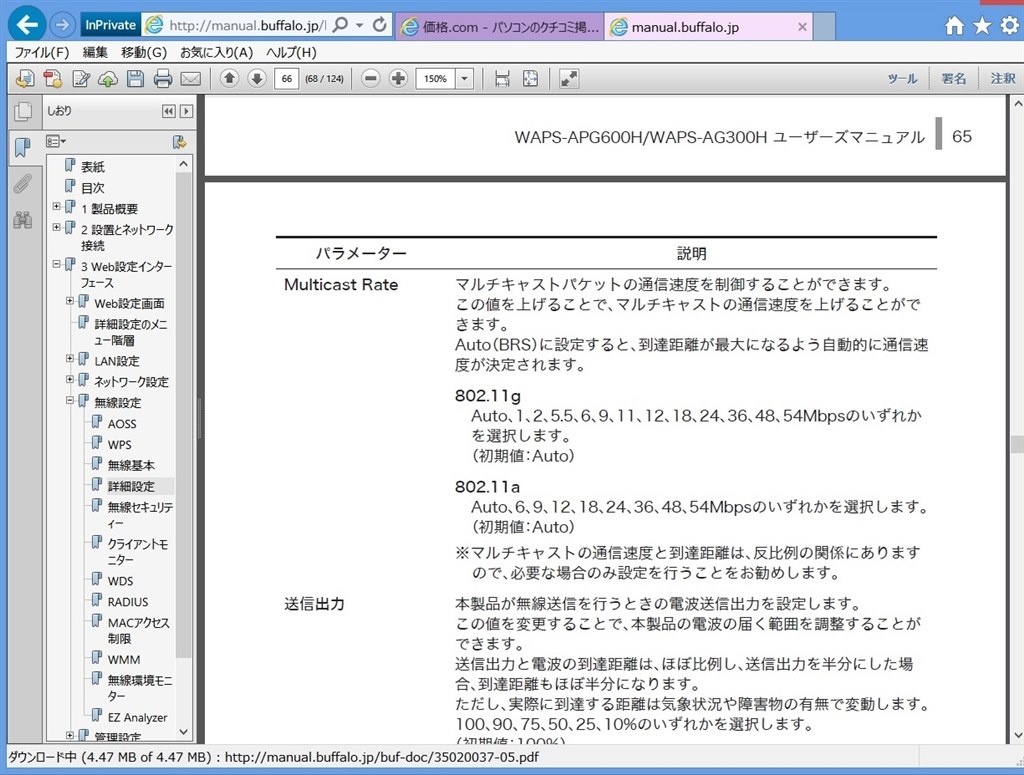Open the ファイル(F) menu
The width and height of the screenshot is (1024, 775).
click(42, 52)
